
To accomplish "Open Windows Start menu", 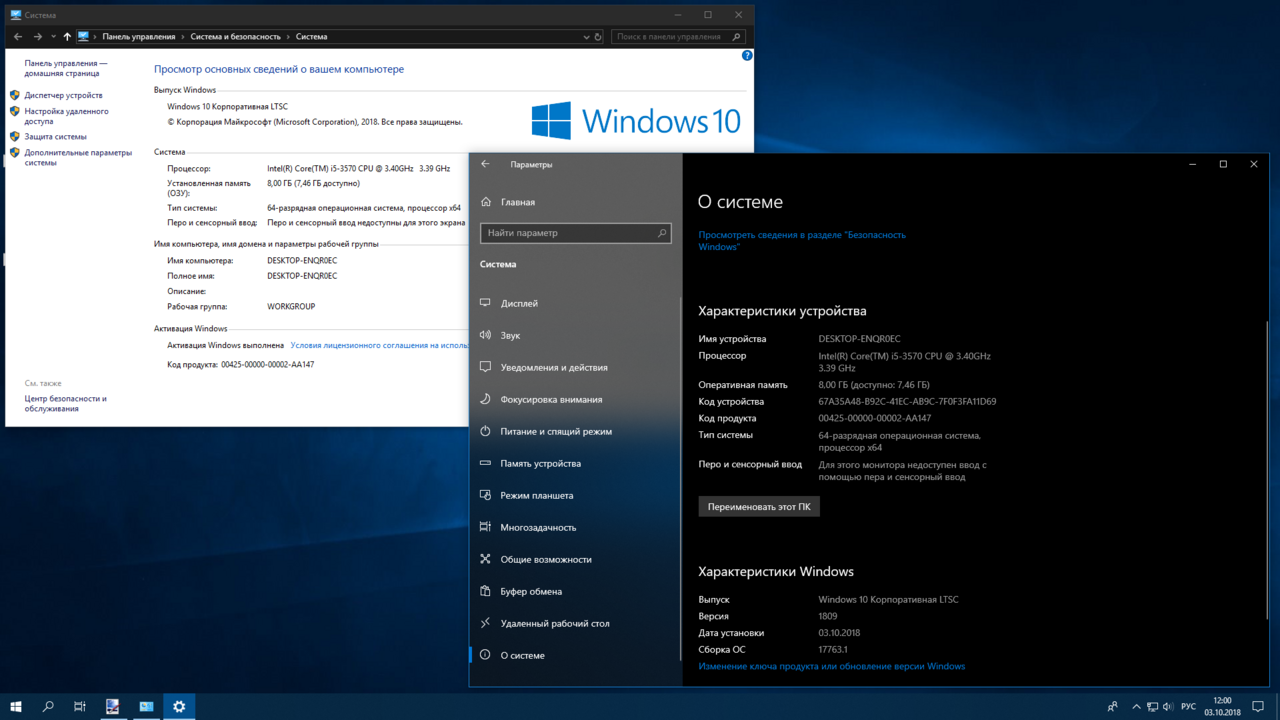I will (16, 706).
